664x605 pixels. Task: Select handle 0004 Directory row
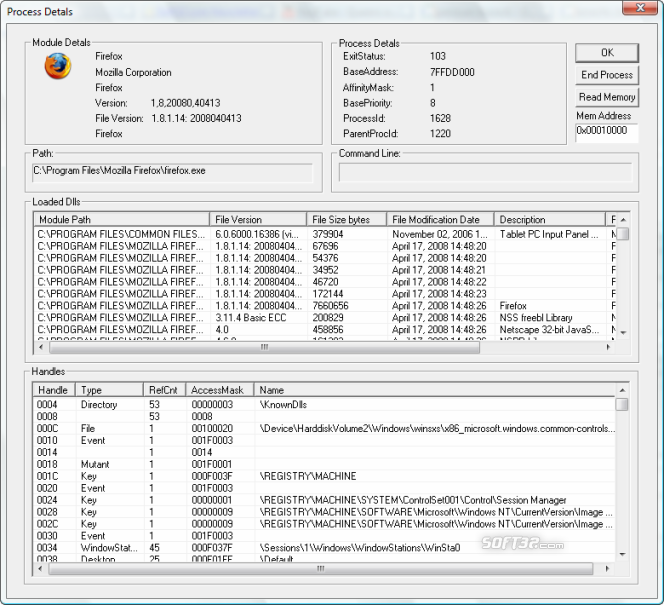(324, 404)
